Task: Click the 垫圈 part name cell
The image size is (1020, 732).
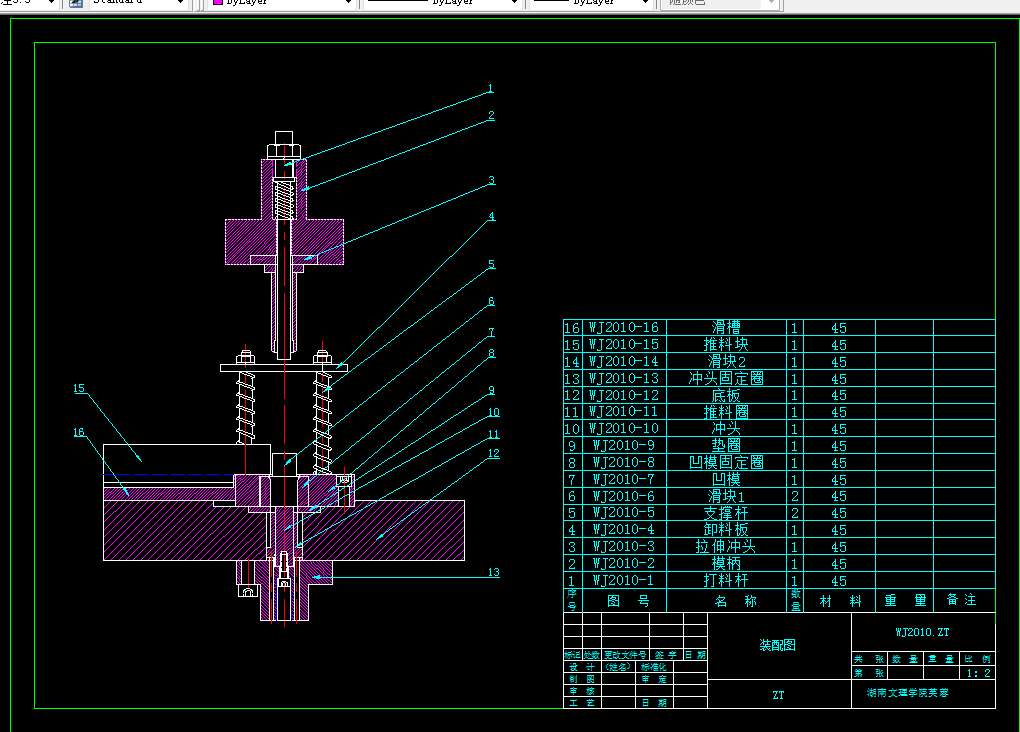Action: click(726, 446)
